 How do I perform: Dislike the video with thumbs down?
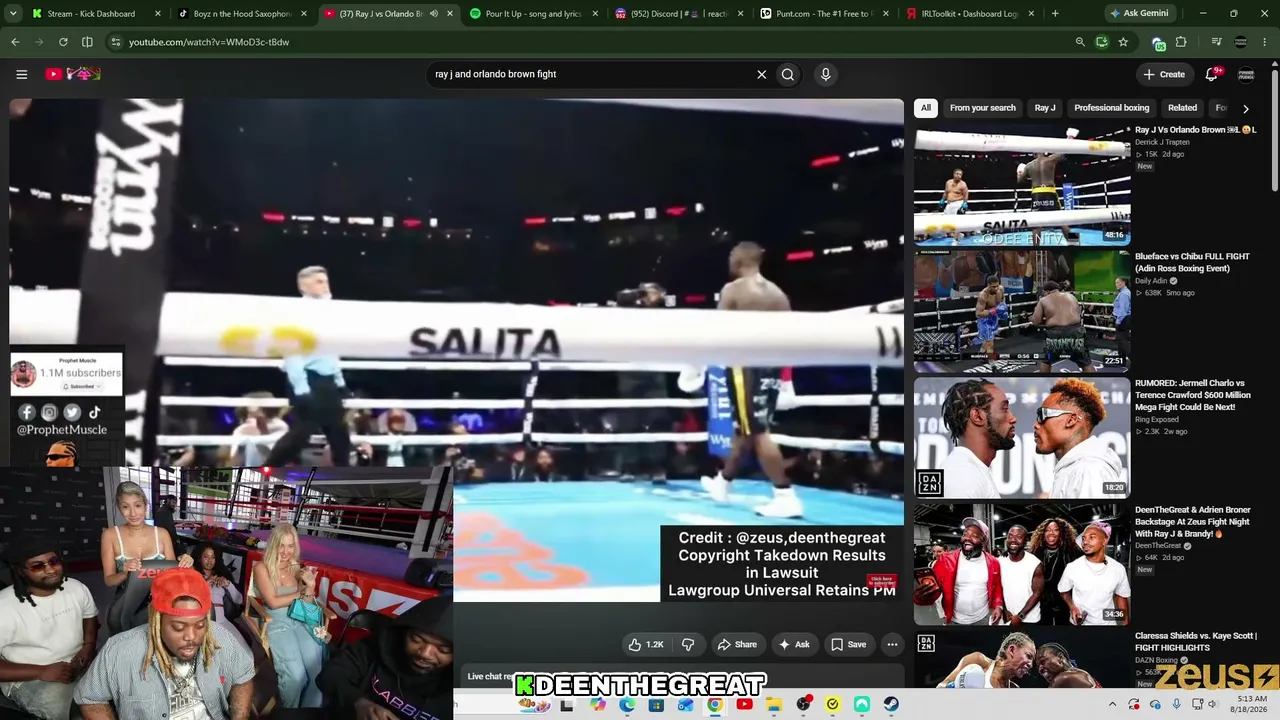coord(688,645)
